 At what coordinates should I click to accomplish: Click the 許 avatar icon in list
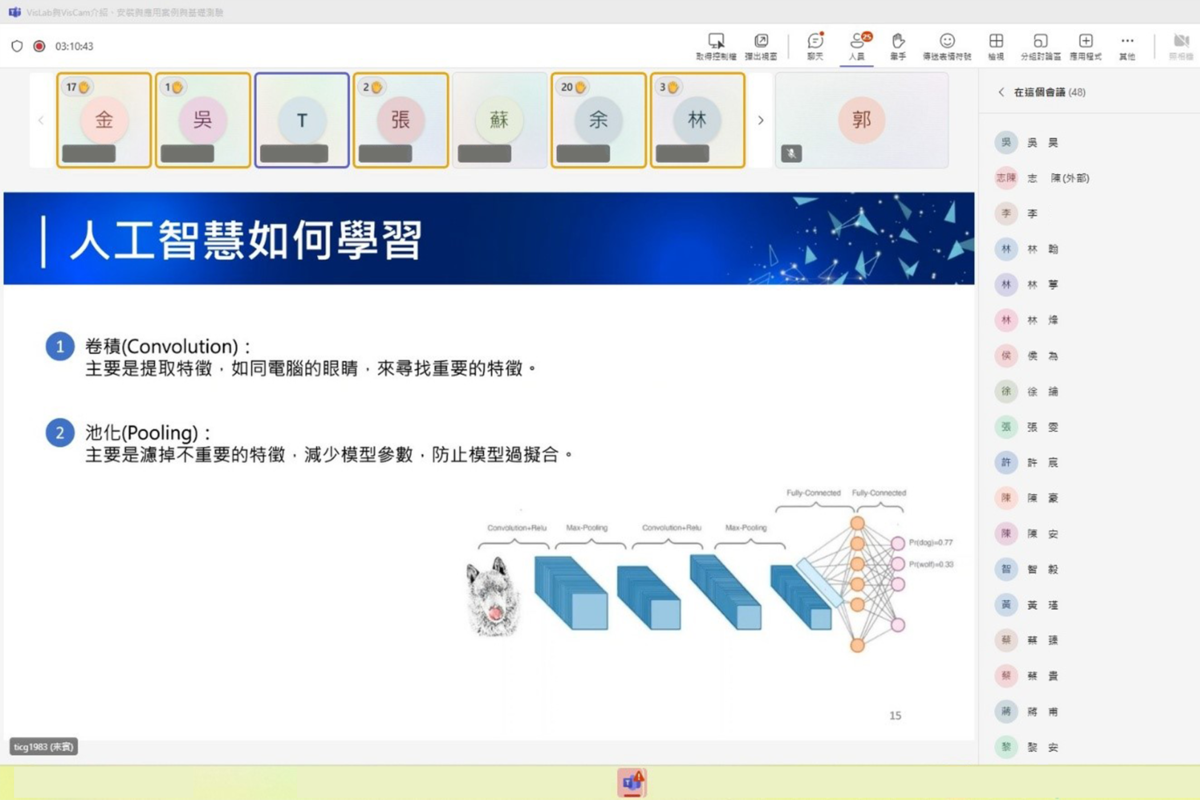point(1006,463)
